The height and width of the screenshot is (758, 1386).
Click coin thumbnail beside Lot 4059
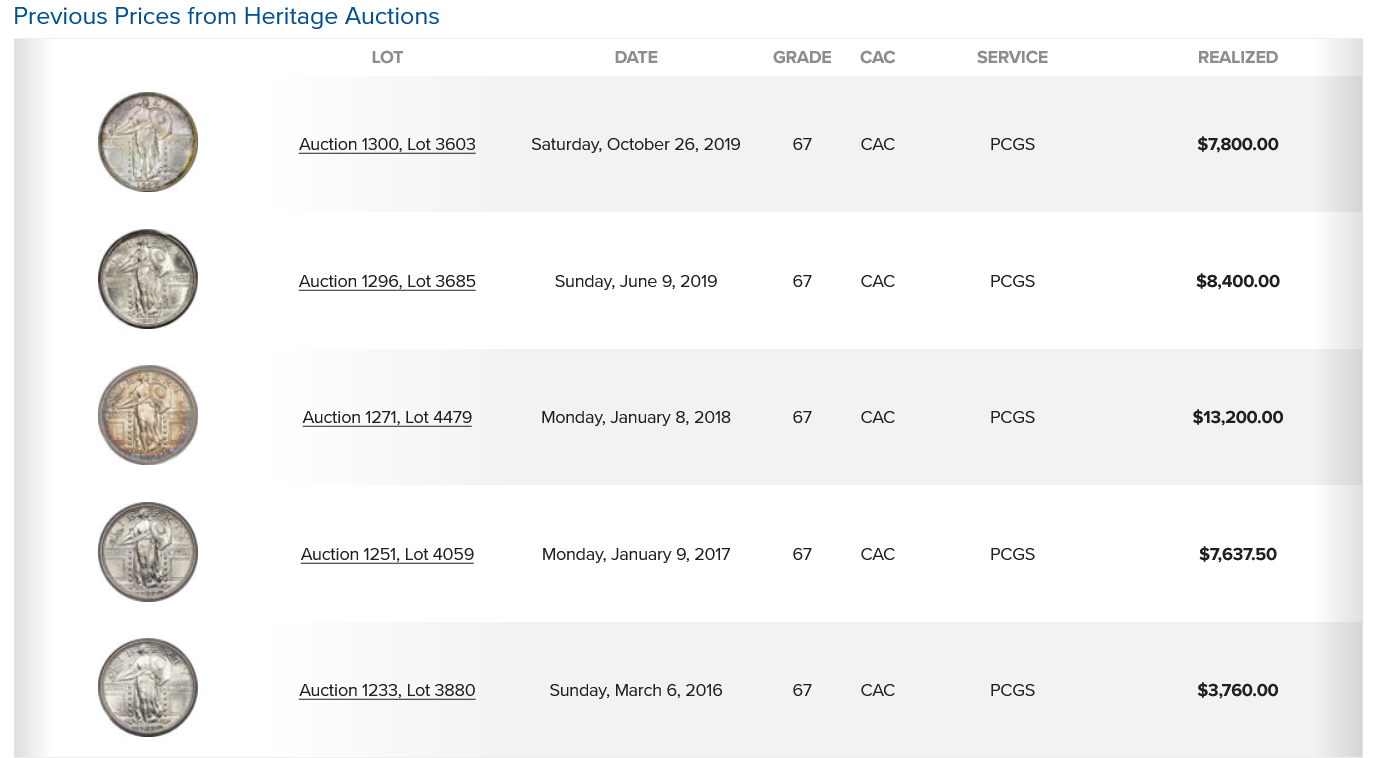148,553
